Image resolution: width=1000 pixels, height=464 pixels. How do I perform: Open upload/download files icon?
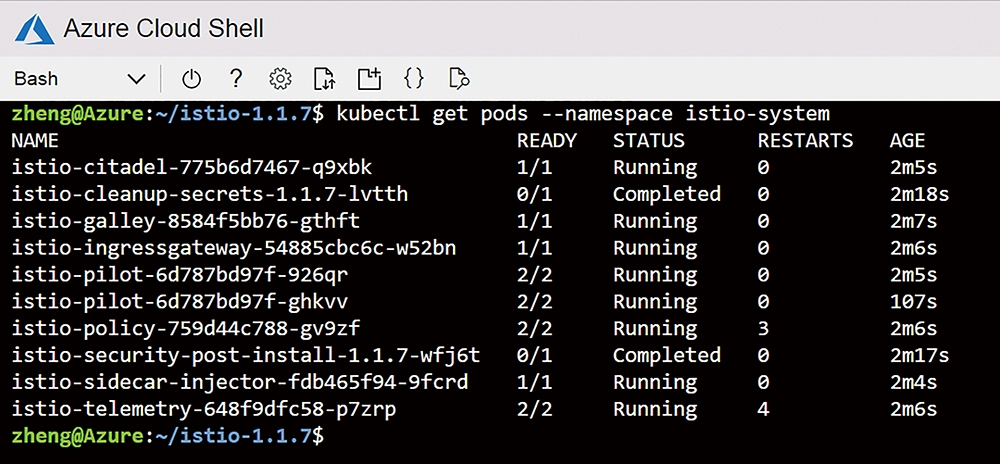click(325, 79)
